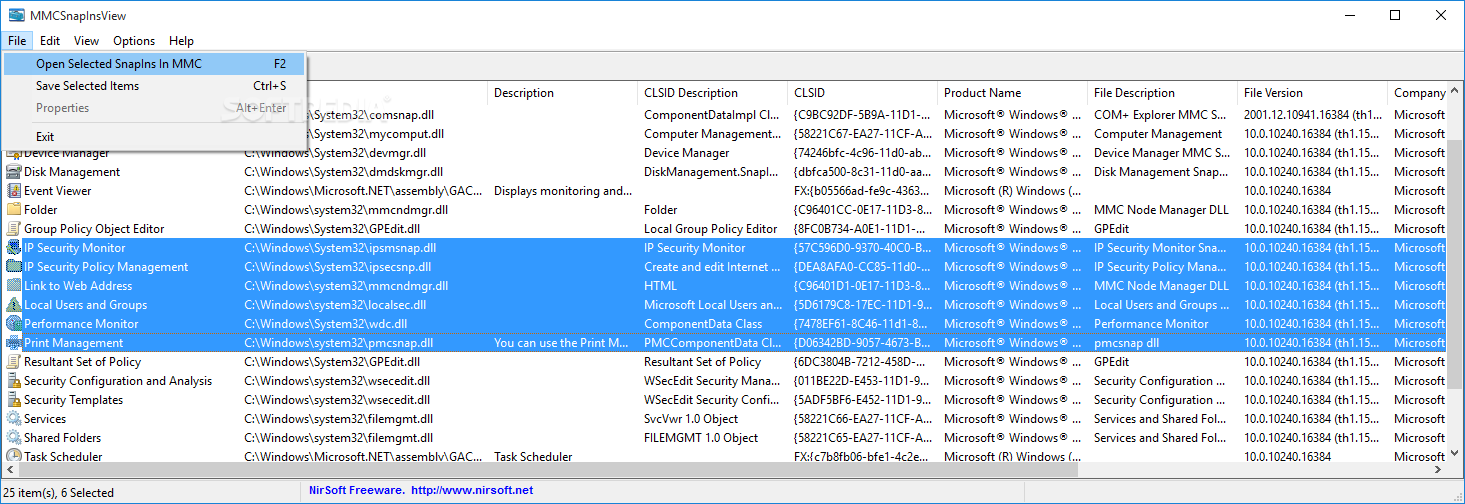
Task: Click the 'pmcsnap dll' file description cell
Action: (1127, 343)
